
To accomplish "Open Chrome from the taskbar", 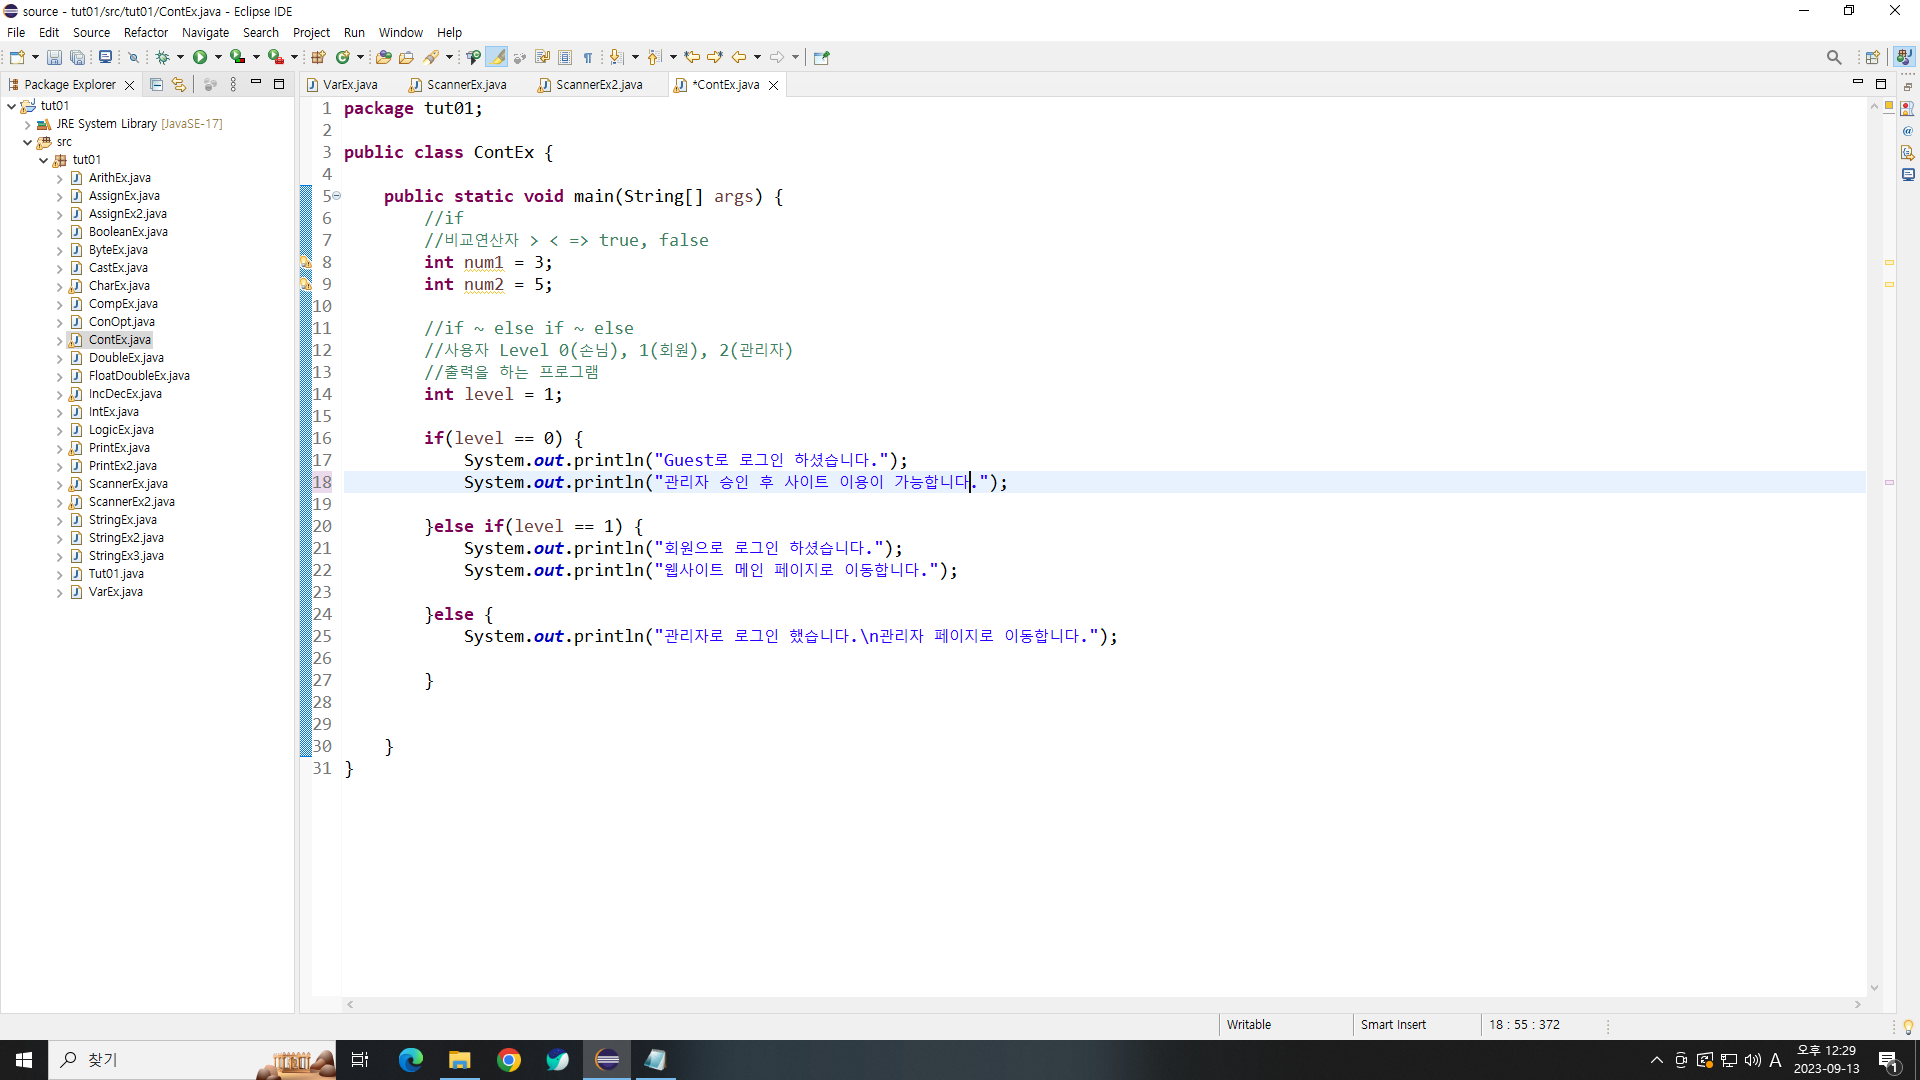I will click(509, 1060).
